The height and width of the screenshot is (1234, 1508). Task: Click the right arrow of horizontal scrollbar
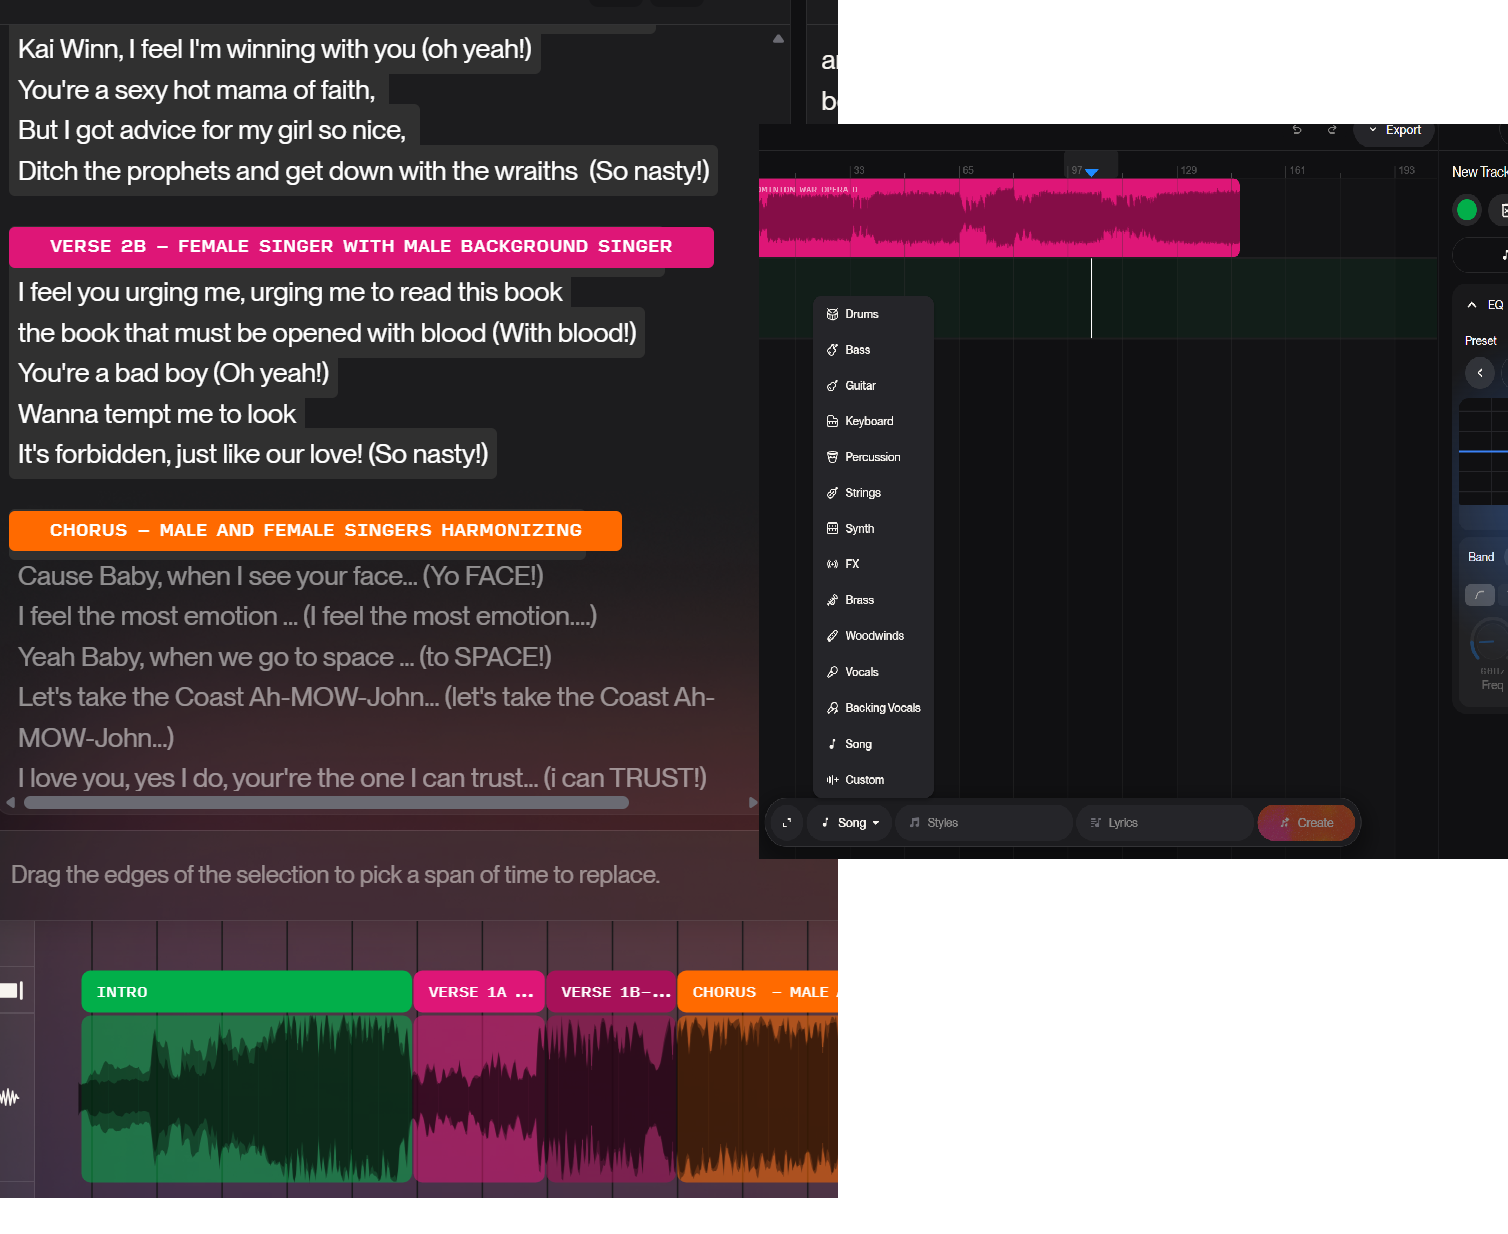[x=753, y=802]
